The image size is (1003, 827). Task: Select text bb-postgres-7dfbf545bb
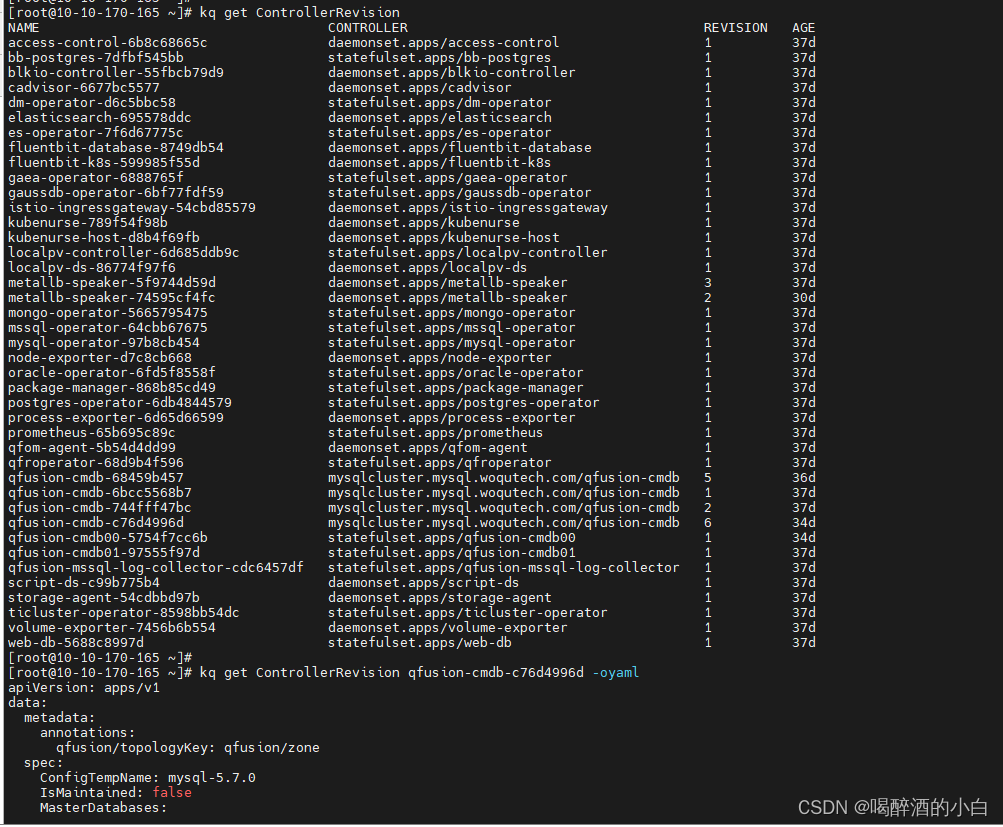96,58
